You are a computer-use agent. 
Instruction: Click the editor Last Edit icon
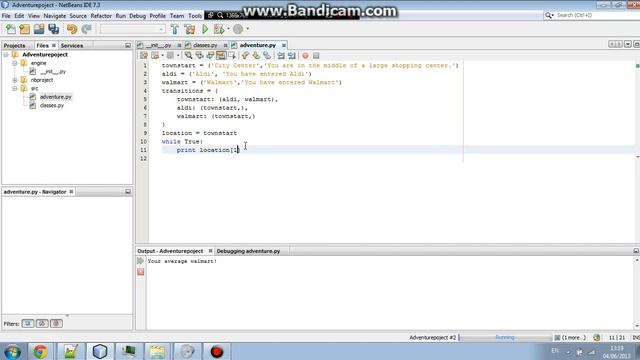[x=144, y=56]
